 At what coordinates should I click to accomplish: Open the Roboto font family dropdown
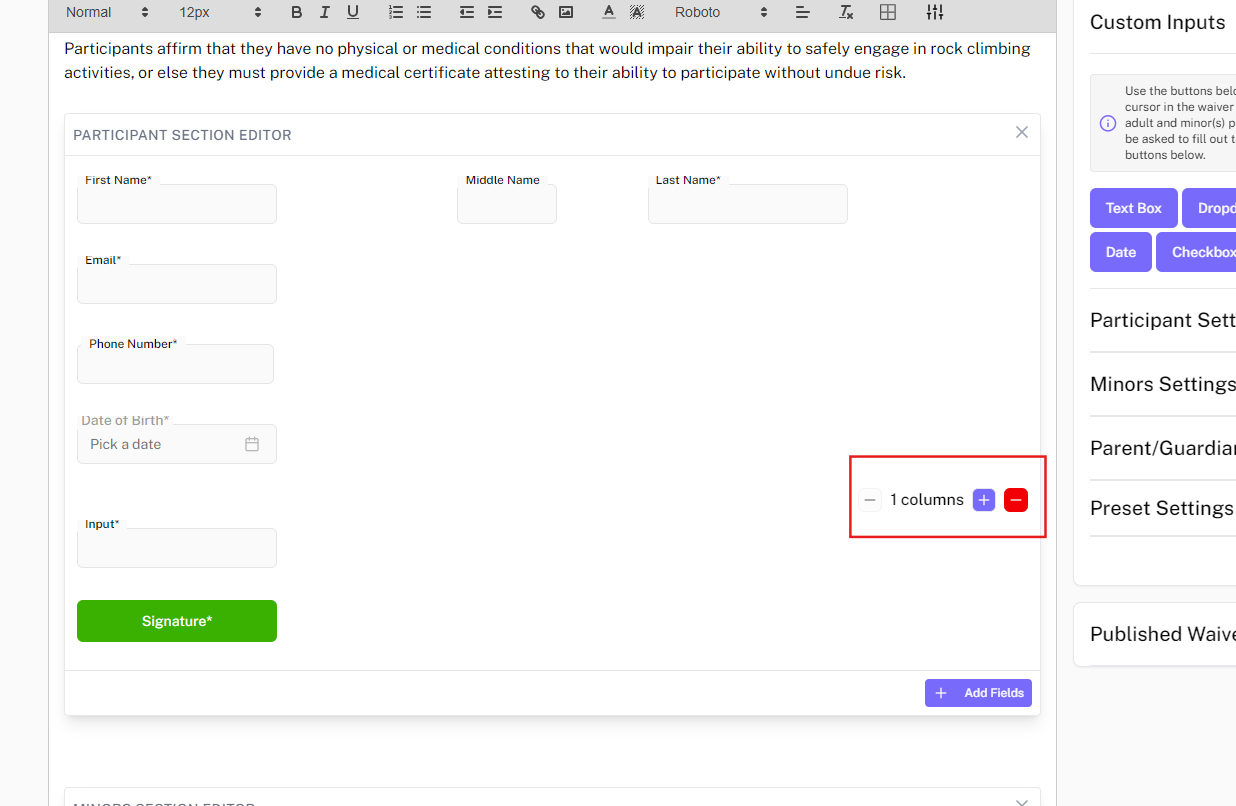721,12
